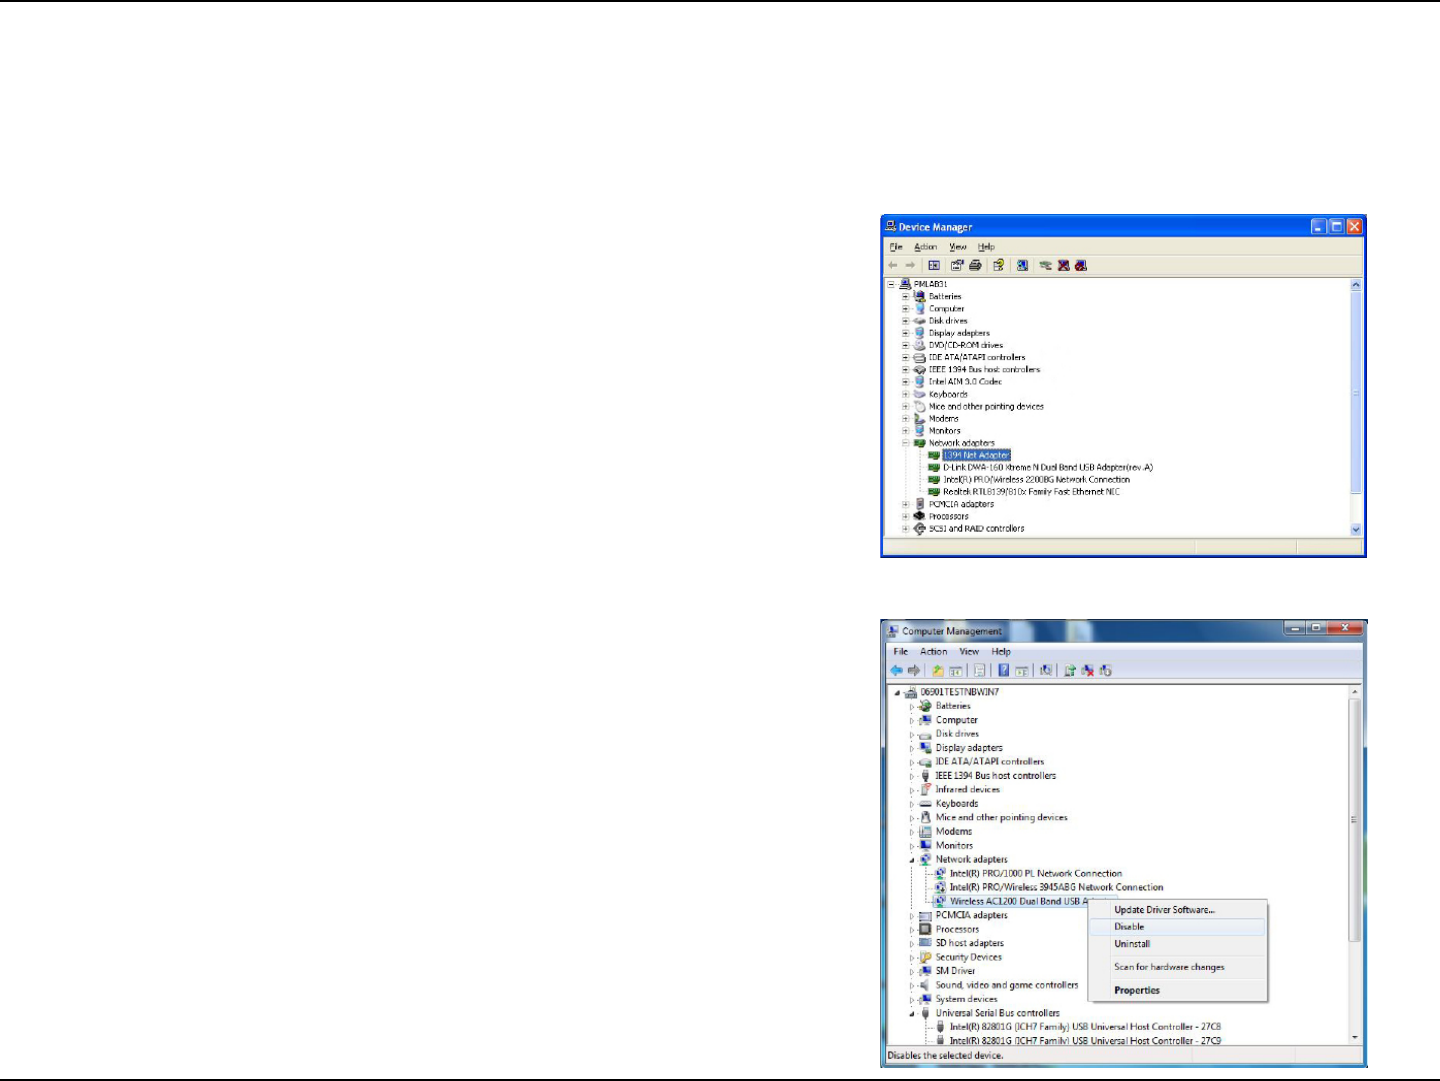1440x1081 pixels.
Task: Click Help icon in Device Manager toolbar
Action: click(x=998, y=266)
